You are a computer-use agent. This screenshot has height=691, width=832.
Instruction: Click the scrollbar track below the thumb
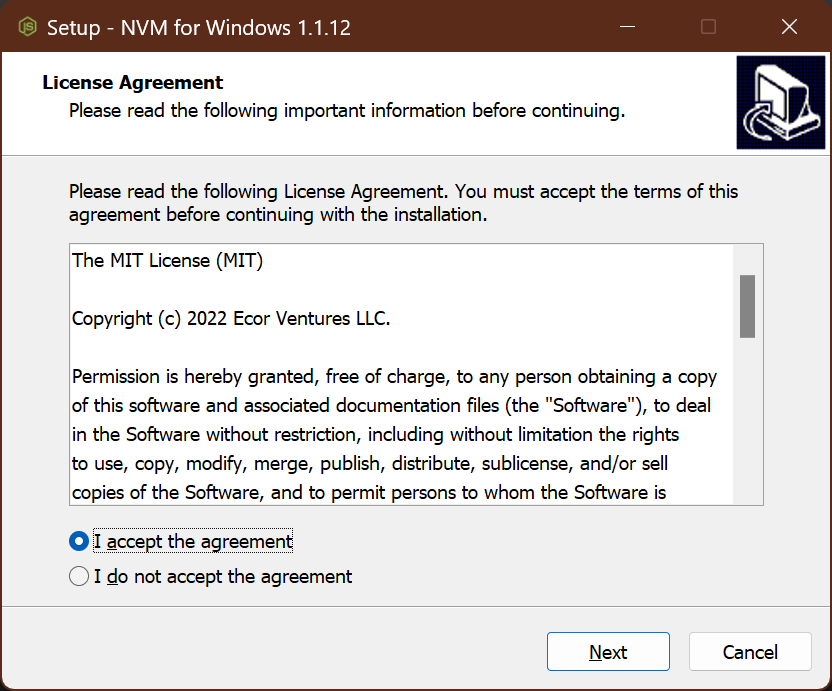(x=747, y=420)
